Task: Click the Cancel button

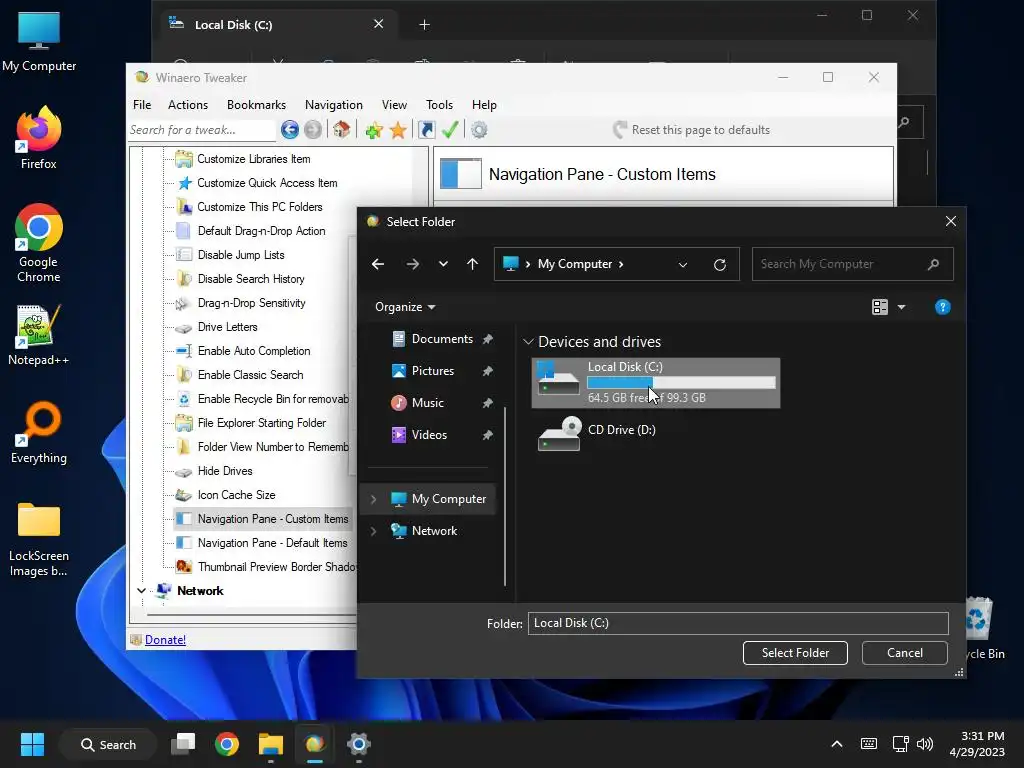Action: tap(904, 653)
